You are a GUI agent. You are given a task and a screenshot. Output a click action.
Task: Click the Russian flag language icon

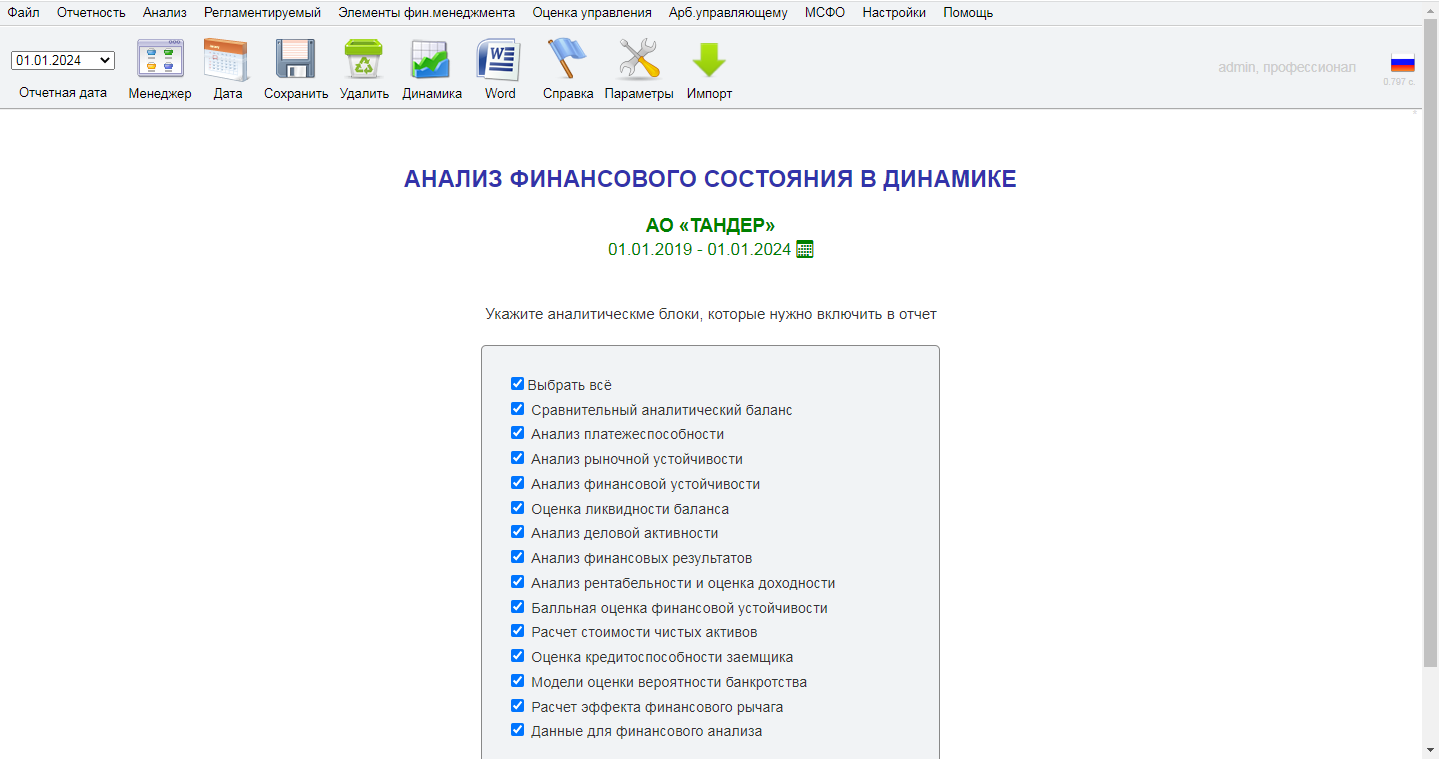[1403, 63]
